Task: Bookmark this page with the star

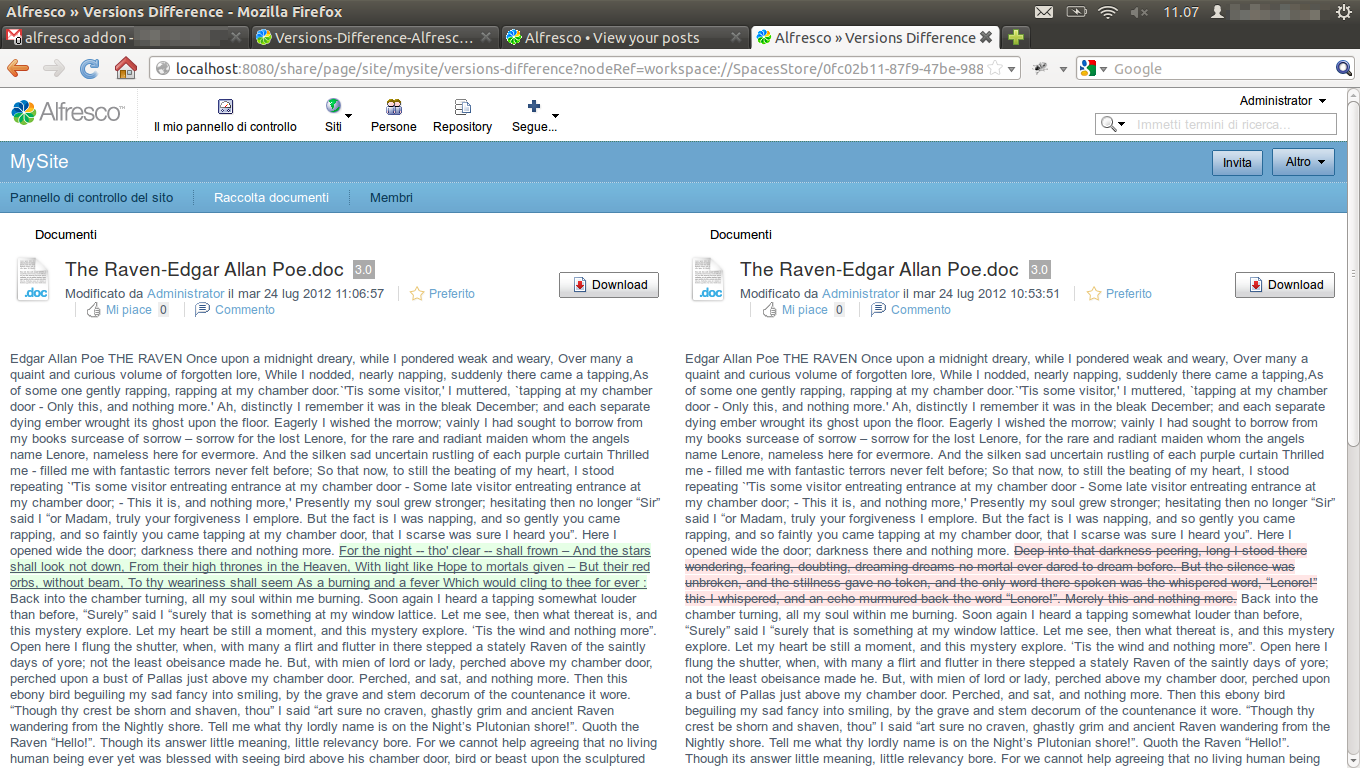Action: pos(995,69)
